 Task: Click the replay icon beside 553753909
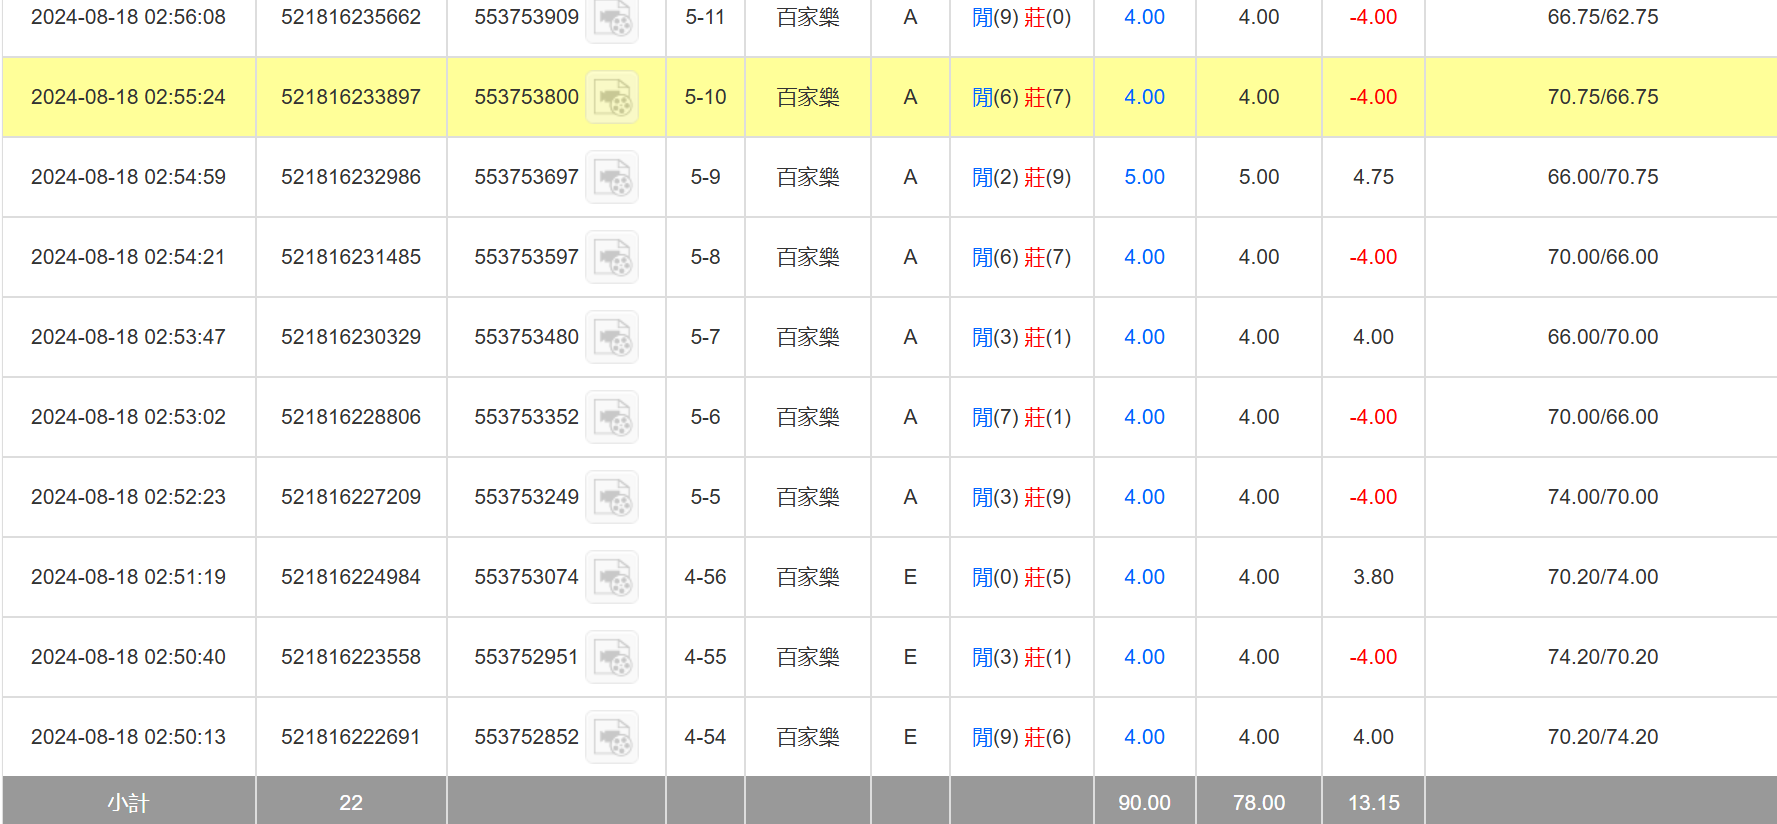(x=612, y=19)
